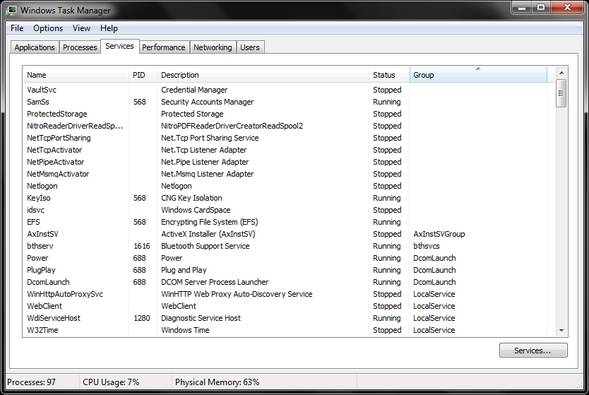The width and height of the screenshot is (589, 395).
Task: Click PID 1616 in bthserv row
Action: tap(142, 246)
